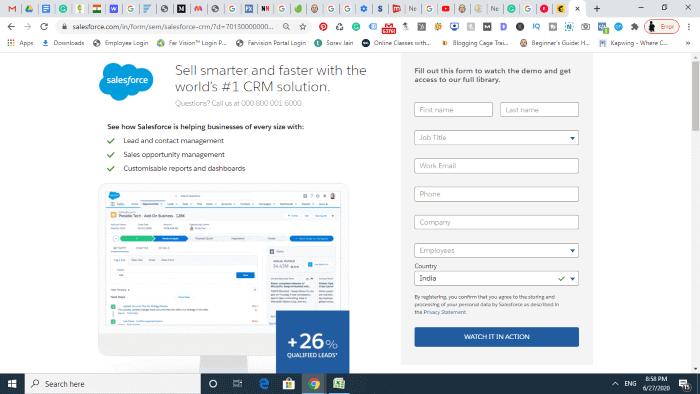Click the +26% Qualified Leads badge

[x=312, y=341]
